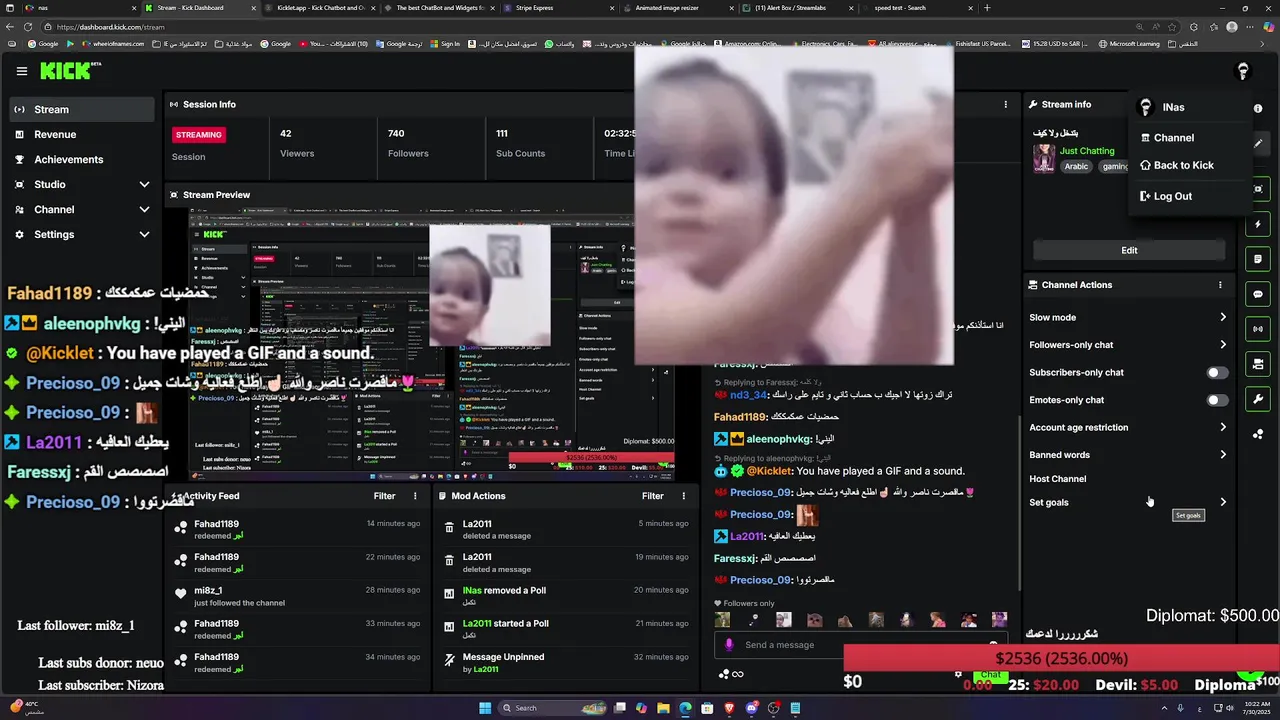Expand the Channel sidebar section
Image resolution: width=1280 pixels, height=720 pixels.
pos(144,210)
